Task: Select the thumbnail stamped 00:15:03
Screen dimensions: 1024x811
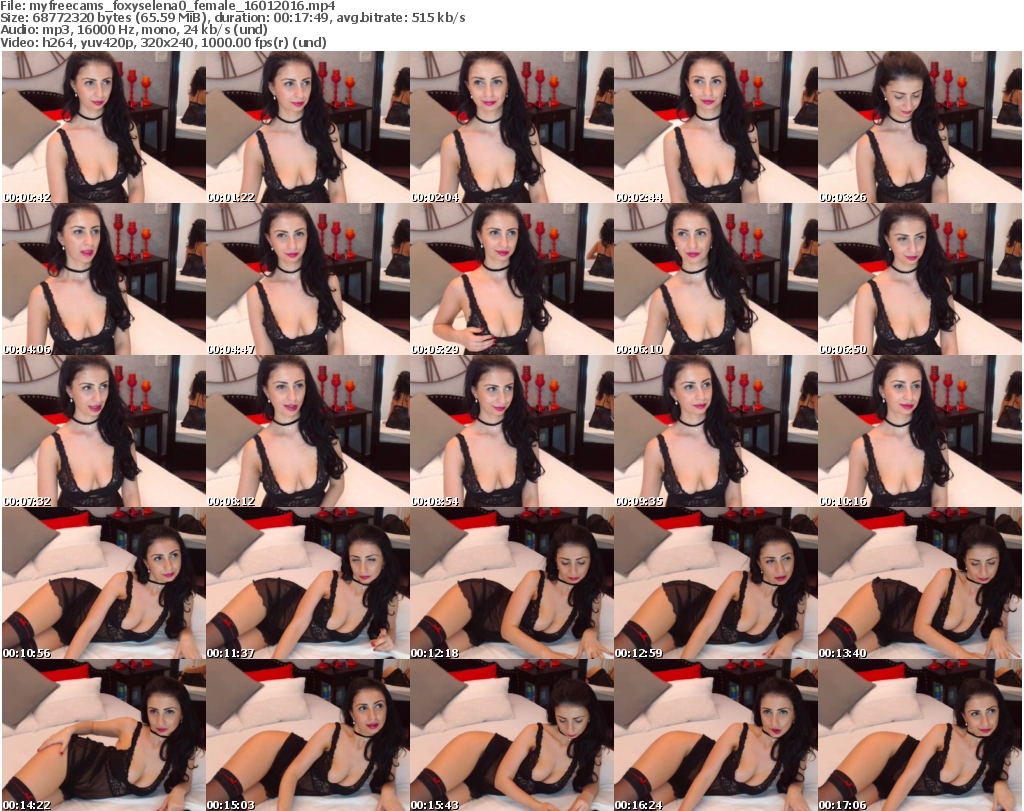Action: click(x=308, y=735)
